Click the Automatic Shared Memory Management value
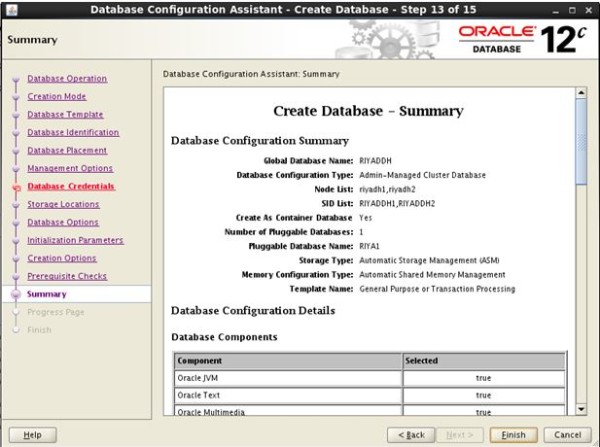Viewport: 600px width, 447px height. click(432, 275)
